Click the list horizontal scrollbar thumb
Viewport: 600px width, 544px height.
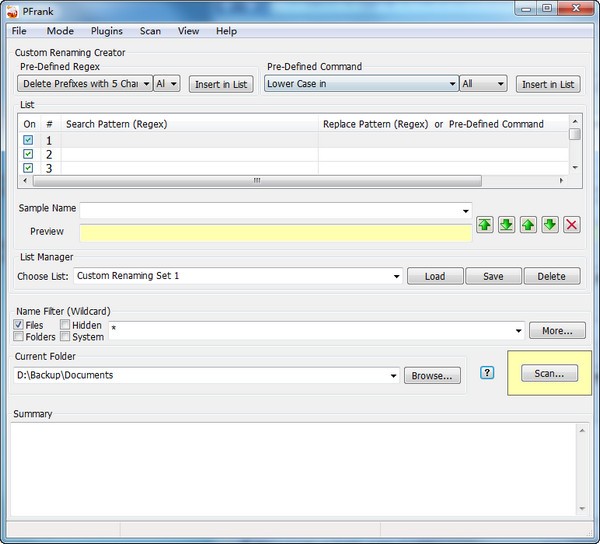[257, 181]
